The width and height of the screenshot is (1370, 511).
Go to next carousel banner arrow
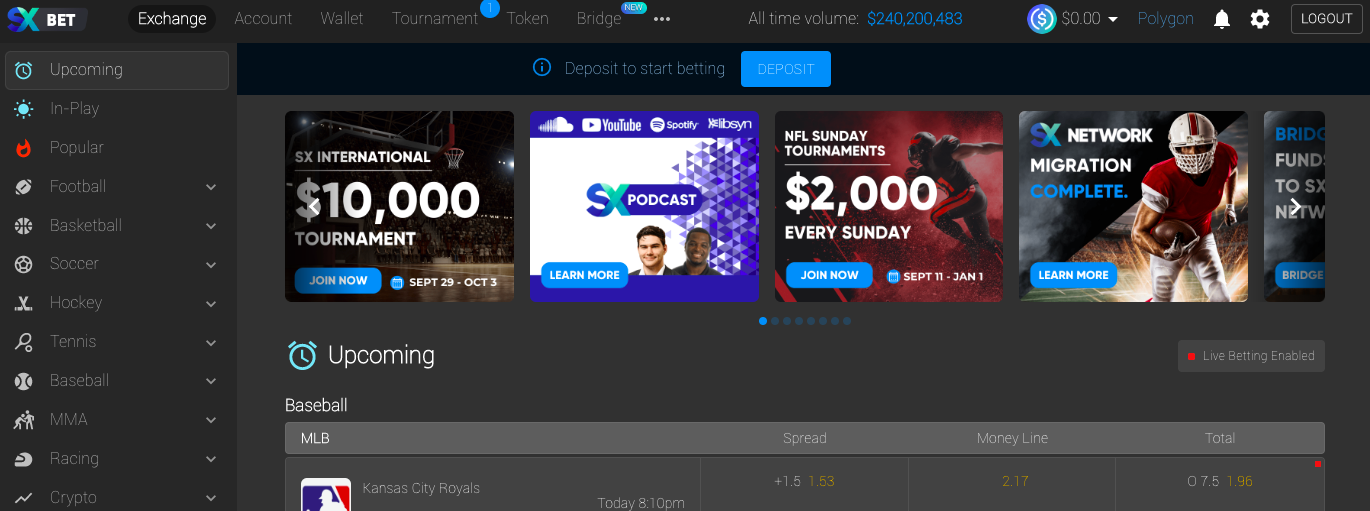1296,206
